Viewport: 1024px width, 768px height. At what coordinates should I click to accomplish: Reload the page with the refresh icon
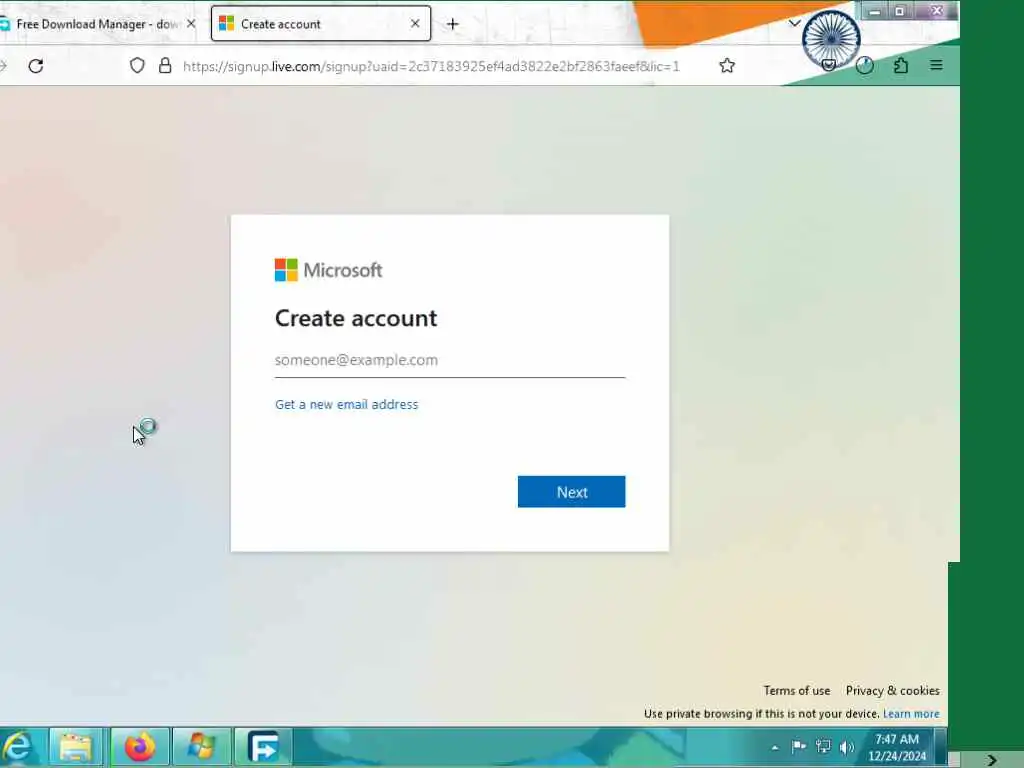coord(36,65)
